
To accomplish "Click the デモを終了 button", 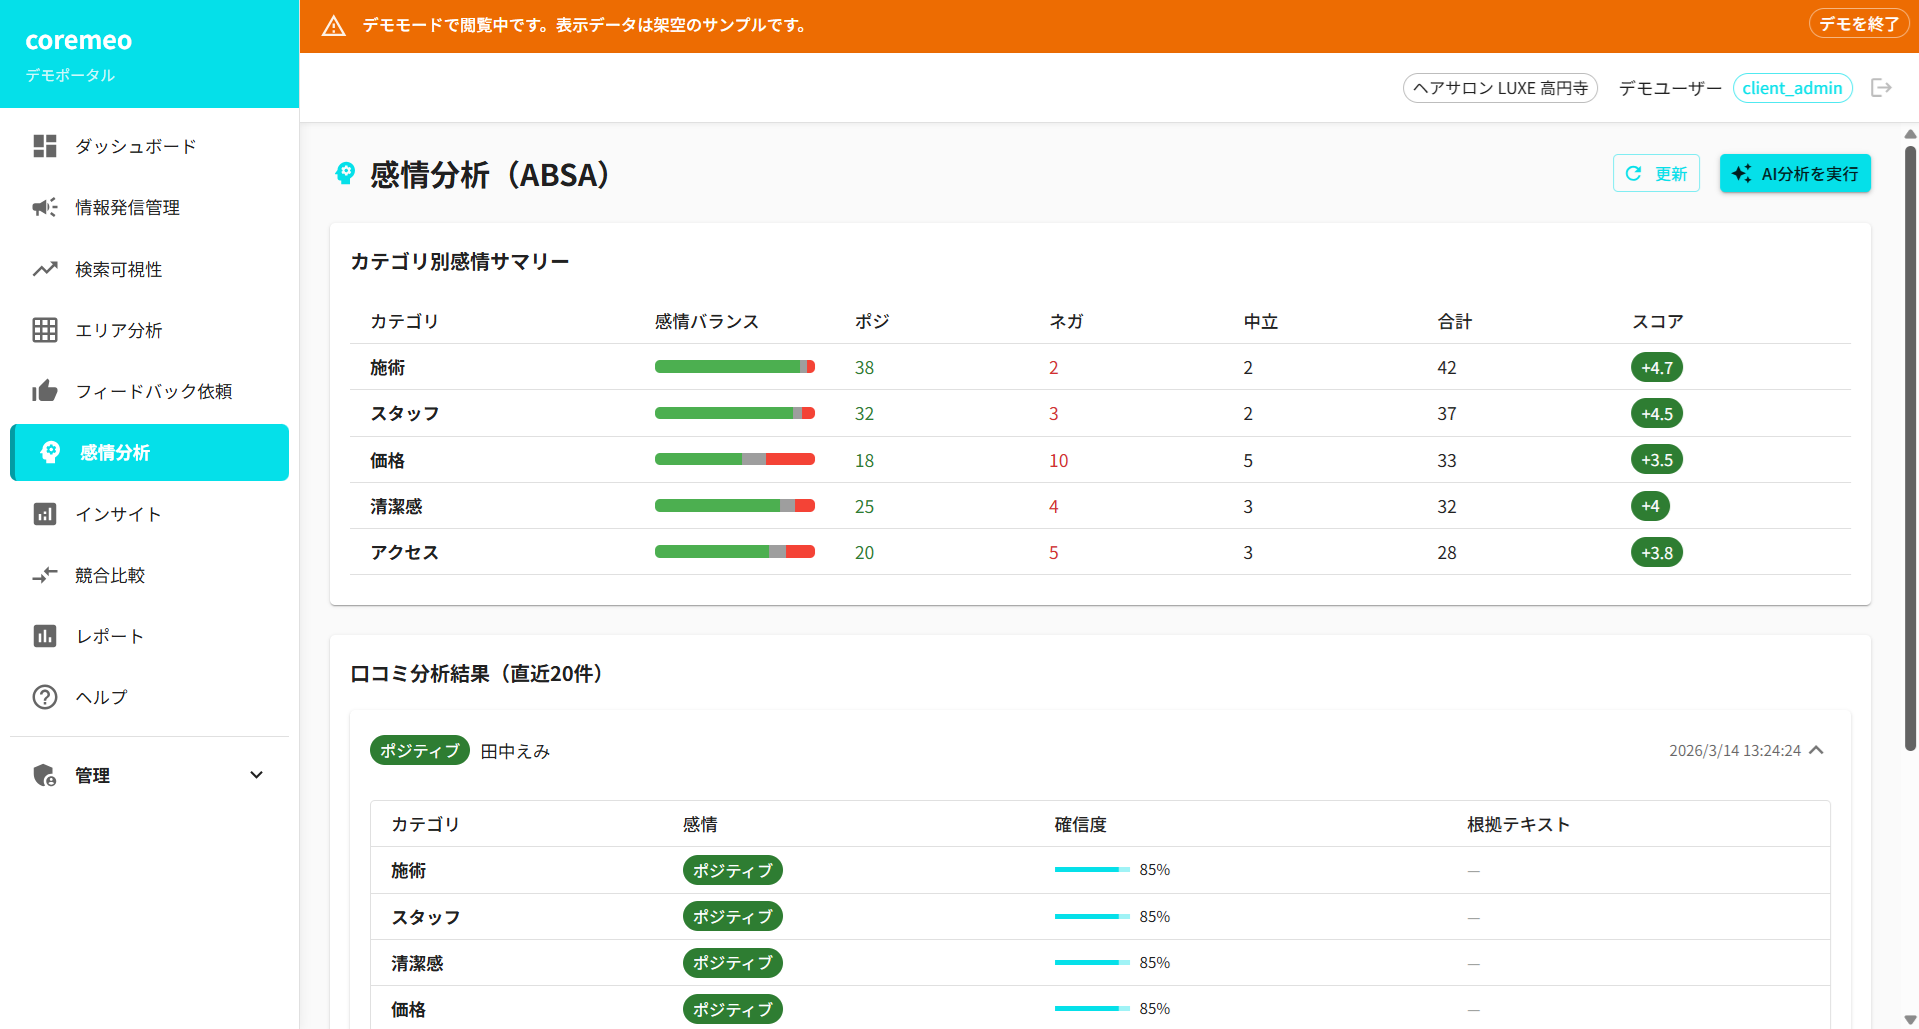I will tap(1859, 24).
